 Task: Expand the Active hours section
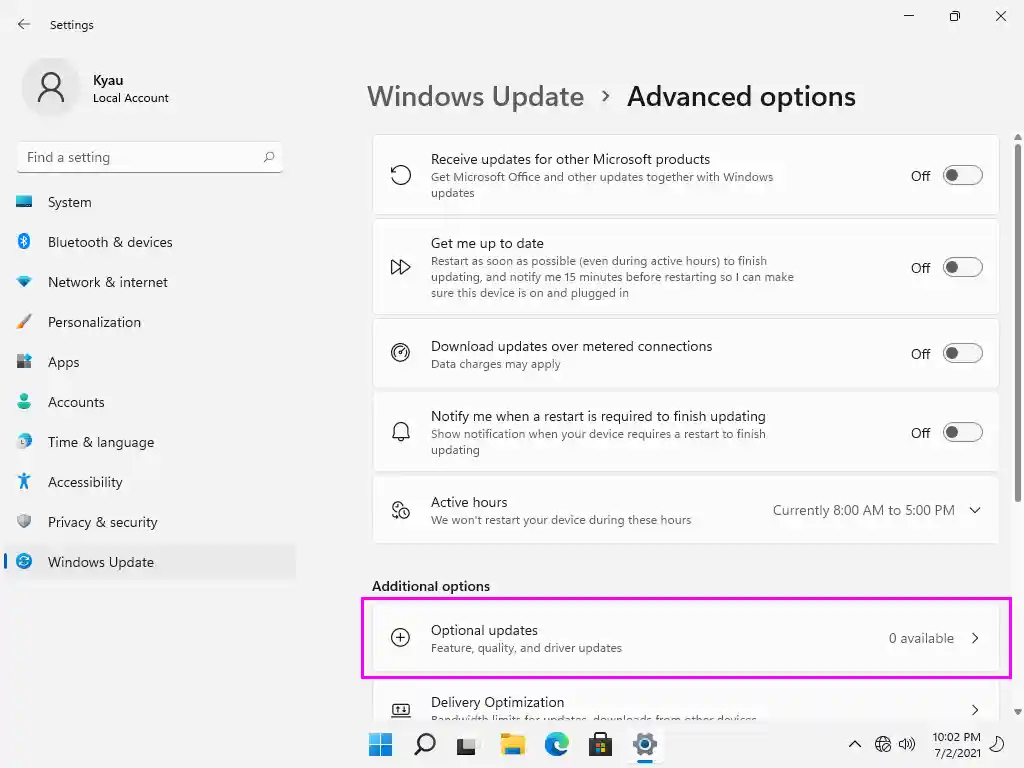[x=975, y=510]
